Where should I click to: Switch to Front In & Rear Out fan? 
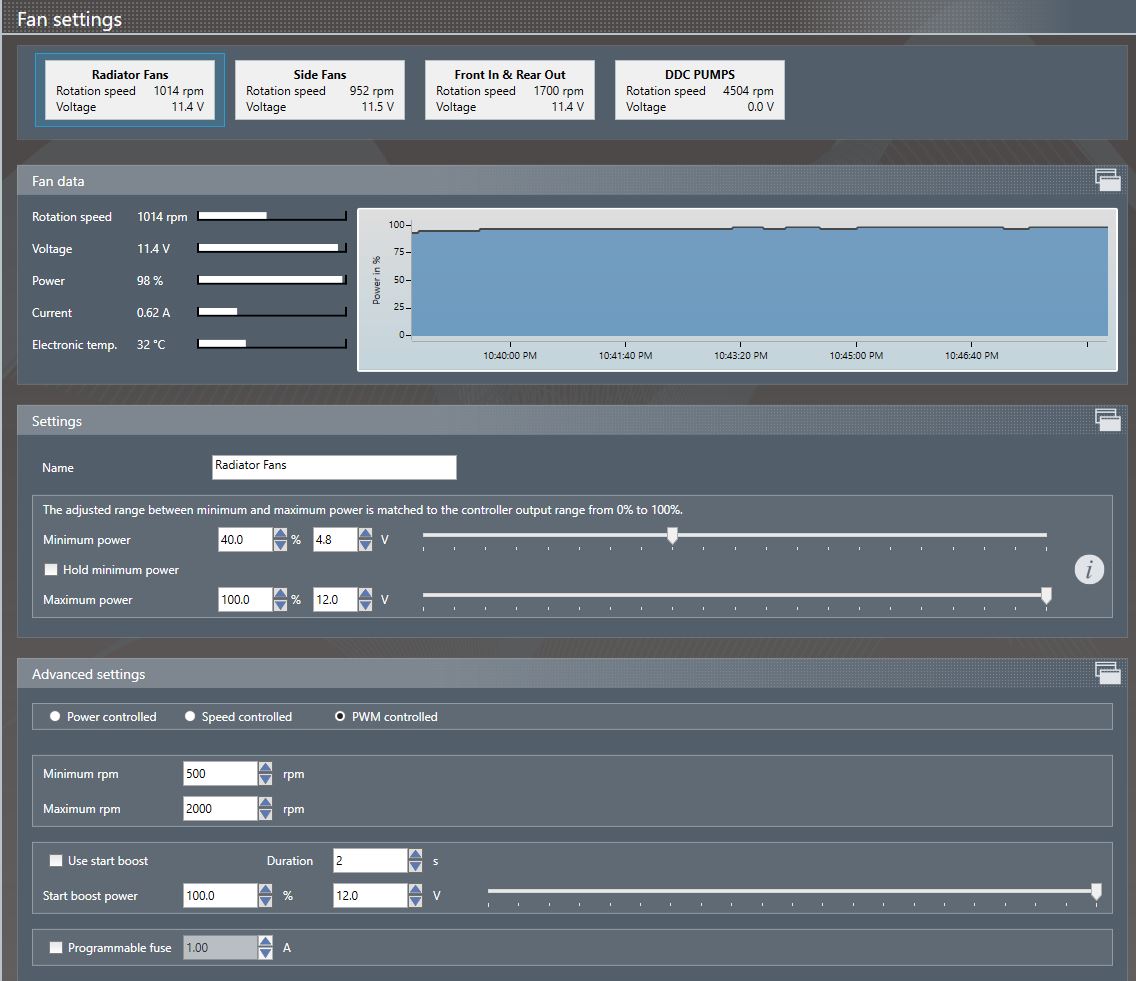[510, 90]
